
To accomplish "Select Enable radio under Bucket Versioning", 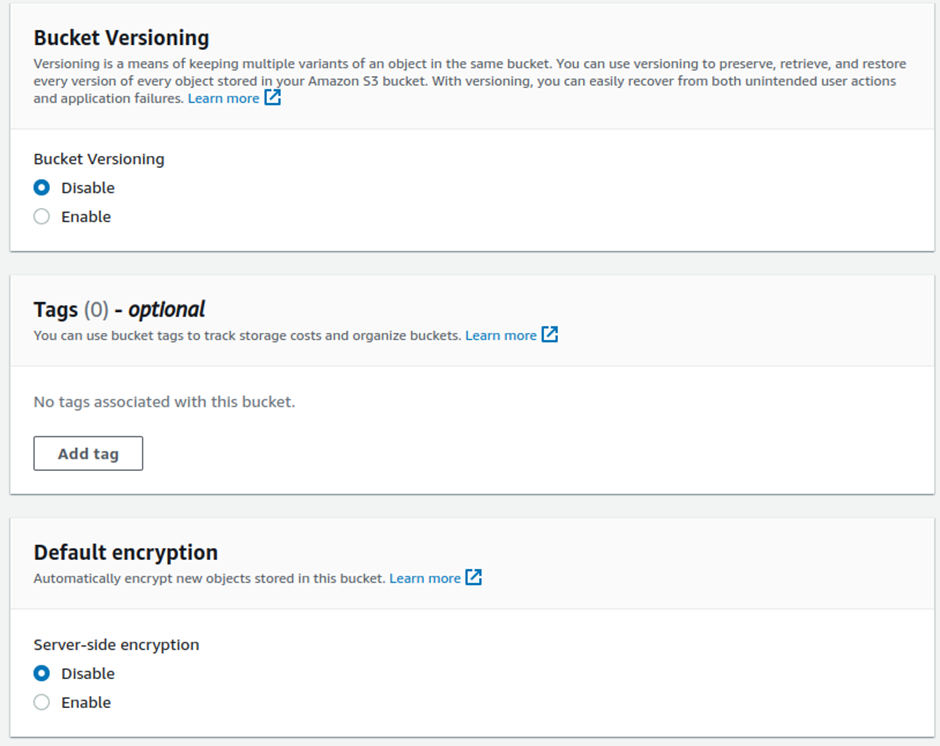I will (x=41, y=216).
